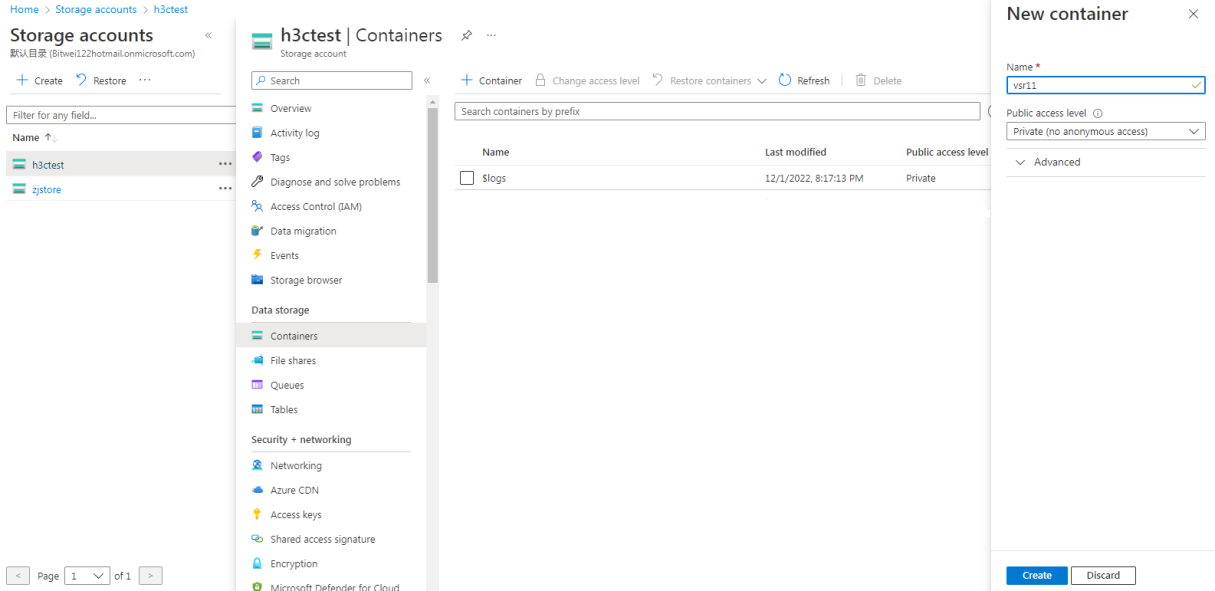Viewport: 1215px width, 591px height.
Task: Open the ellipsis menu beside the pin icon
Action: click(x=491, y=35)
